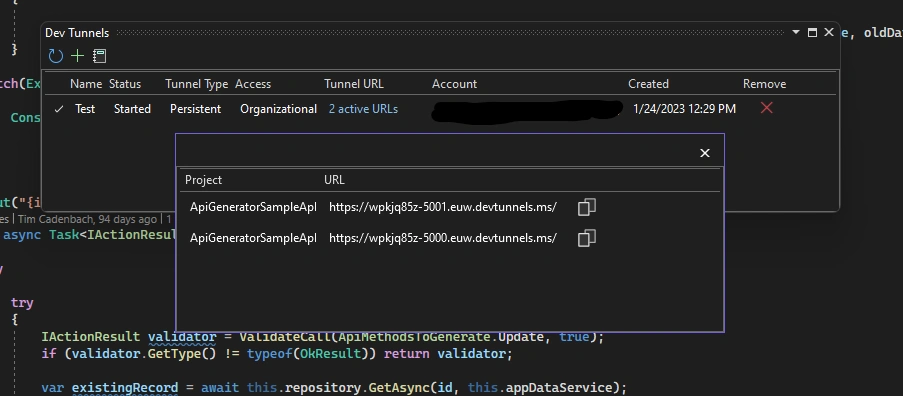The image size is (903, 396).
Task: Copy the 5000 devtunnels URL
Action: (586, 238)
